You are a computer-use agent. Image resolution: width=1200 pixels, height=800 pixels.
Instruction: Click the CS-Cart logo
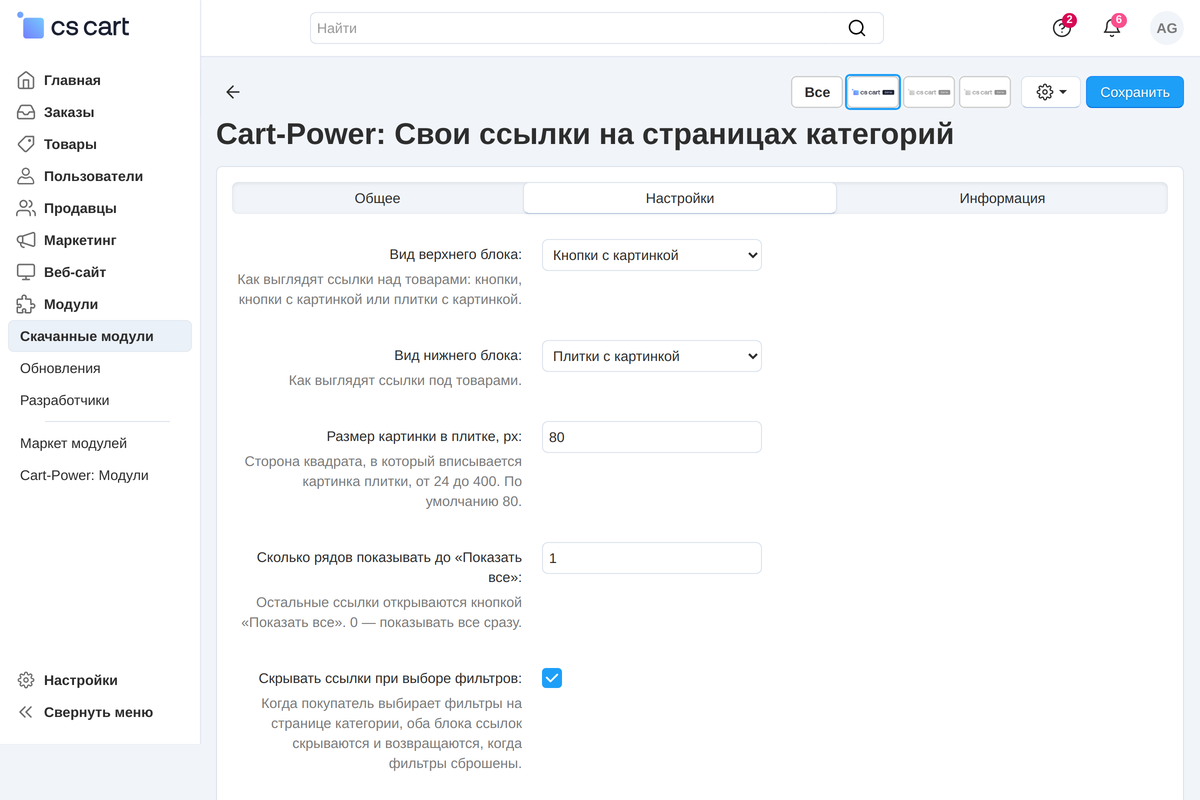(x=74, y=27)
